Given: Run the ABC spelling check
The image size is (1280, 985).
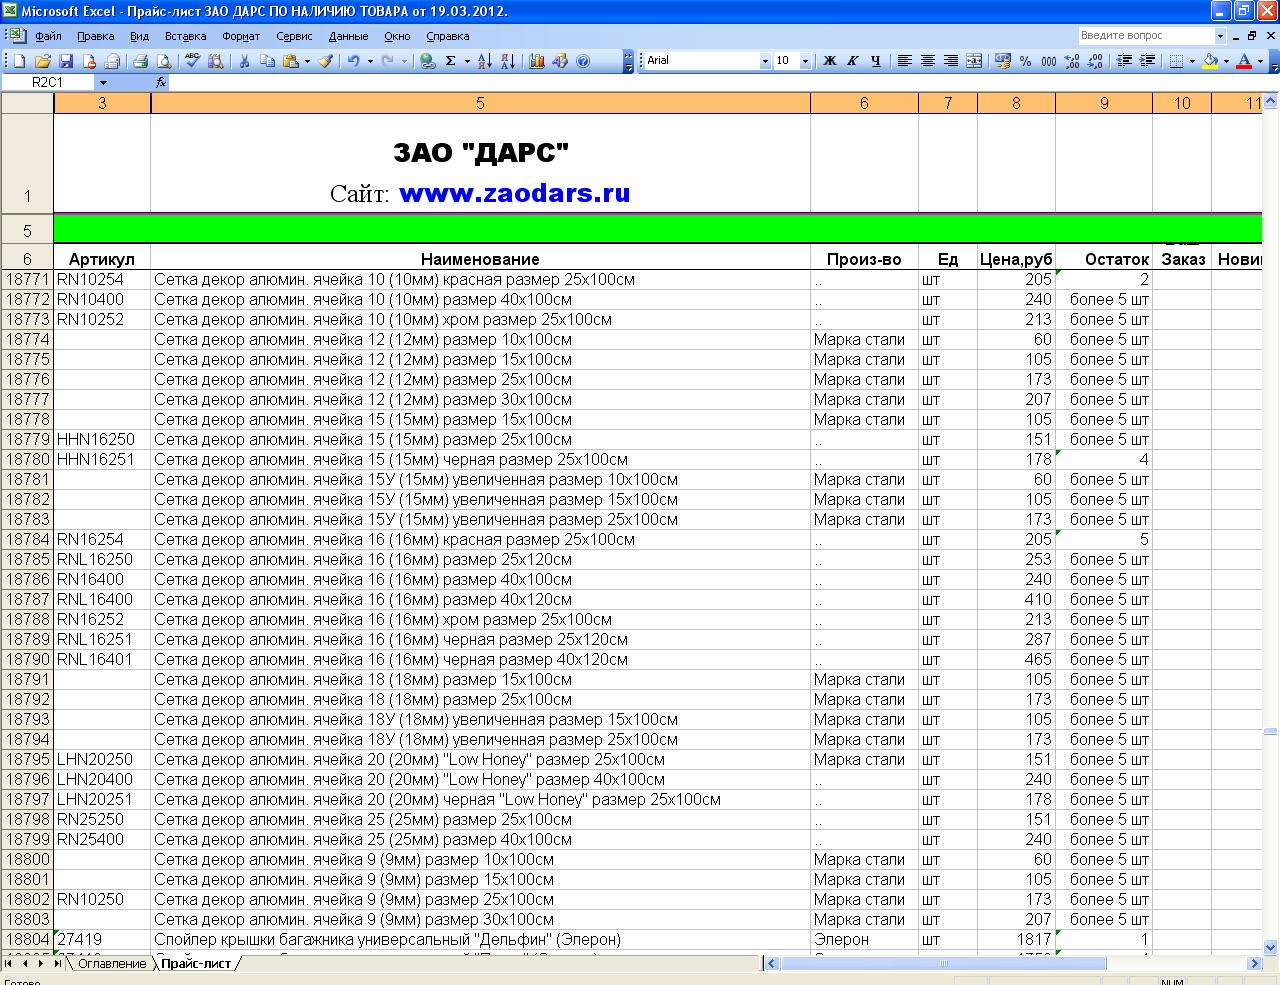Looking at the screenshot, I should point(192,61).
